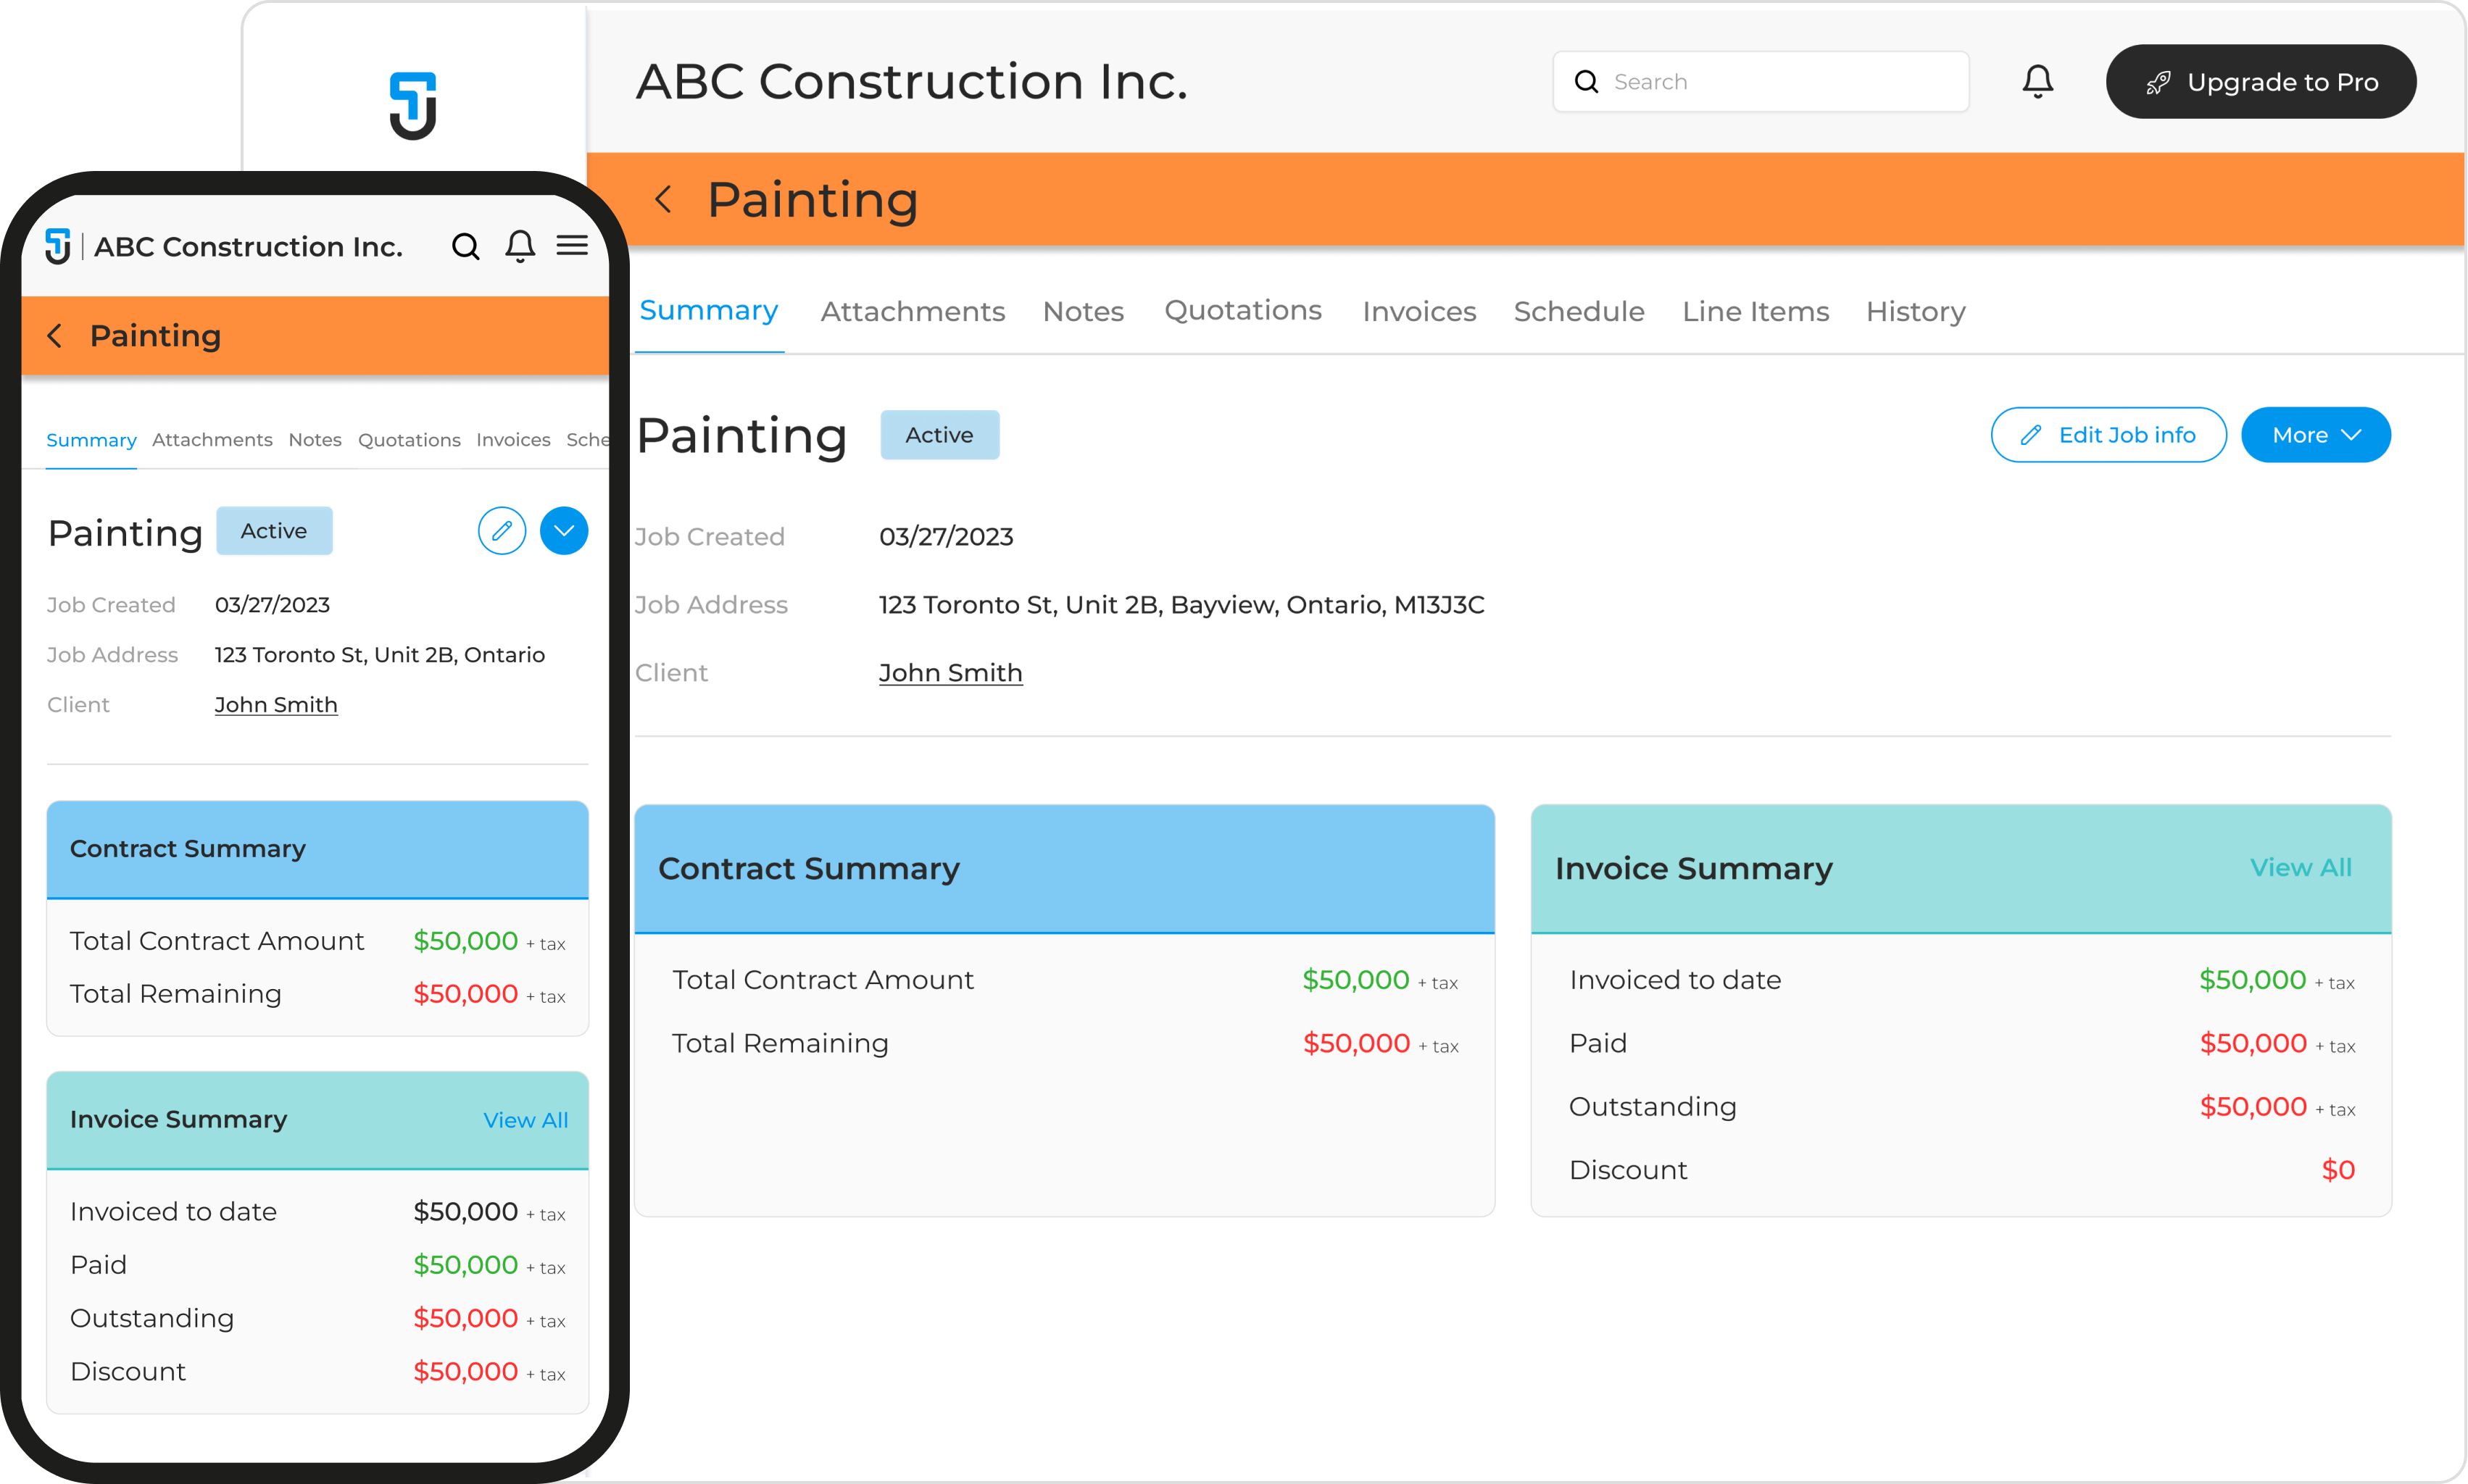This screenshot has width=2468, height=1484.
Task: Tap the mobile notification bell icon
Action: tap(520, 246)
